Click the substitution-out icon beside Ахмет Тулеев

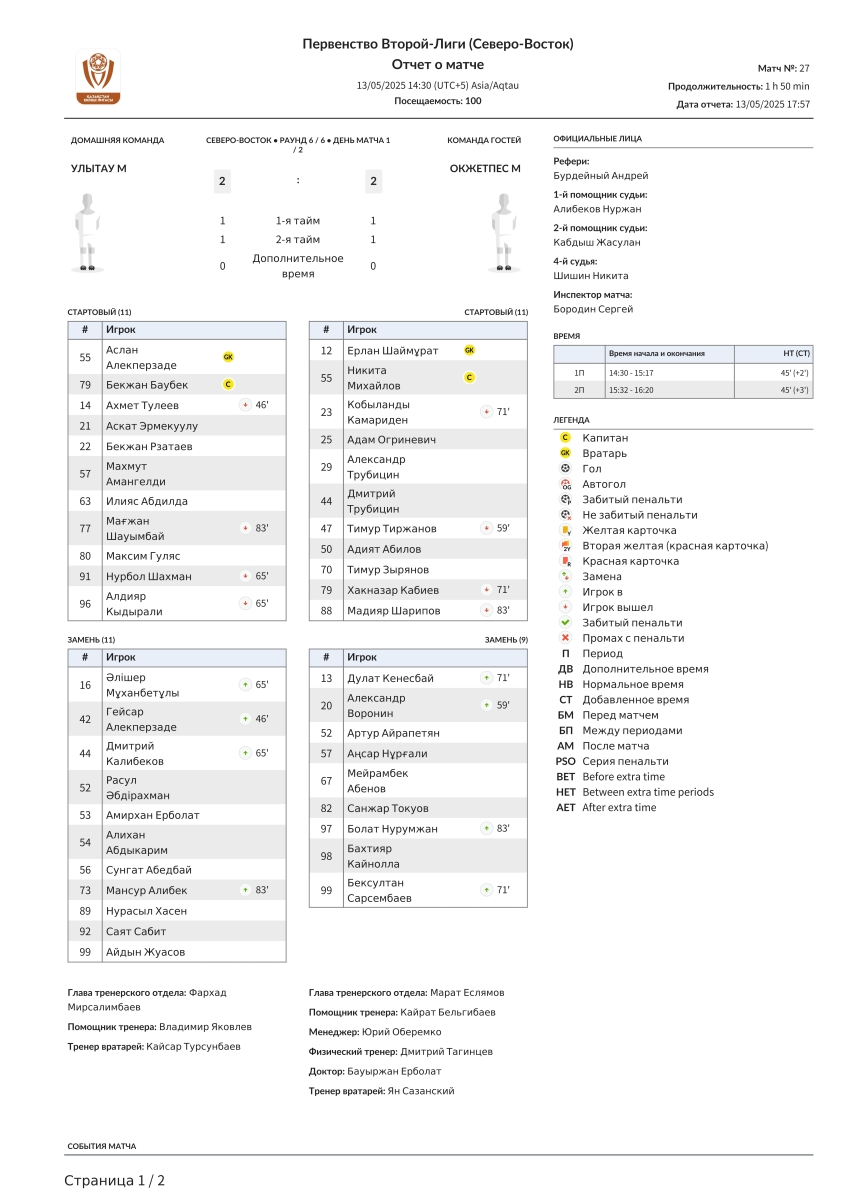[246, 405]
